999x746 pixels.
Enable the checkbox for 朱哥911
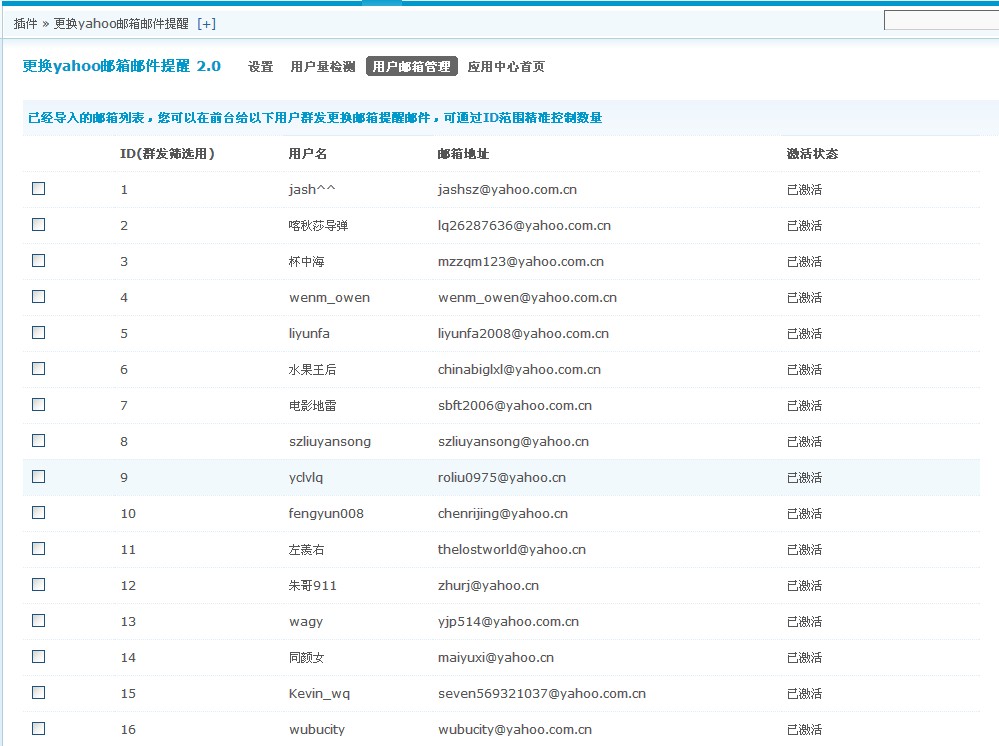(x=39, y=585)
